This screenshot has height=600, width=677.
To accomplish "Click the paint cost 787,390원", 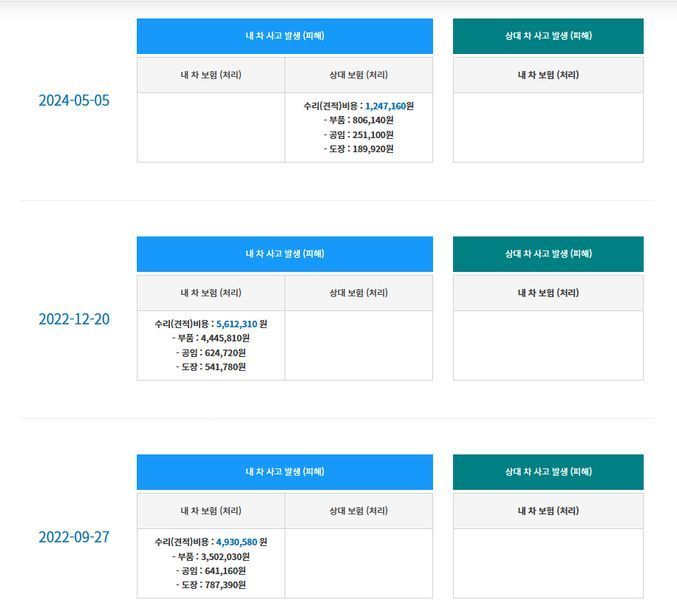I will pos(225,585).
